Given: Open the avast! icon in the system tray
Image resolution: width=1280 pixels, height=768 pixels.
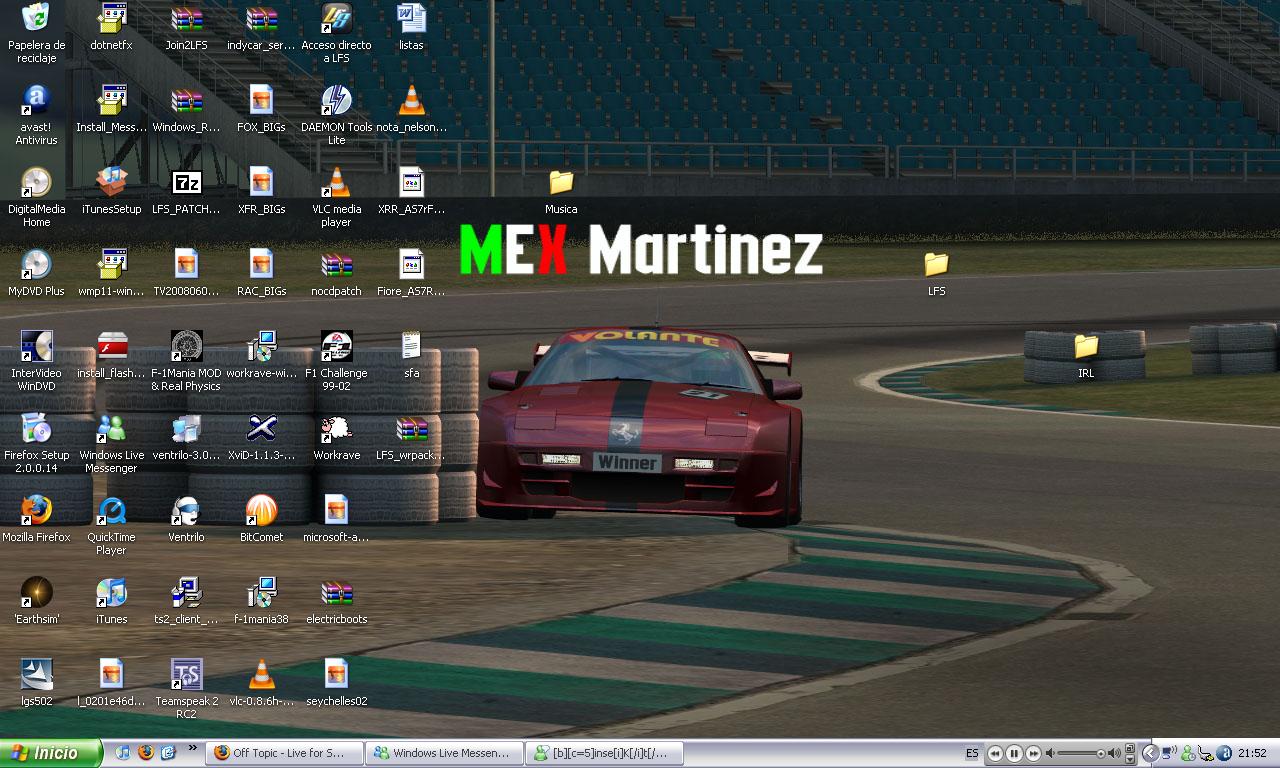Looking at the screenshot, I should tap(1226, 753).
